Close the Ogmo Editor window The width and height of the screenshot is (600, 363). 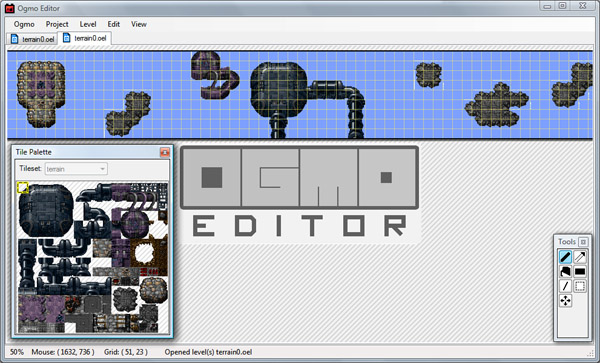pyautogui.click(x=583, y=6)
